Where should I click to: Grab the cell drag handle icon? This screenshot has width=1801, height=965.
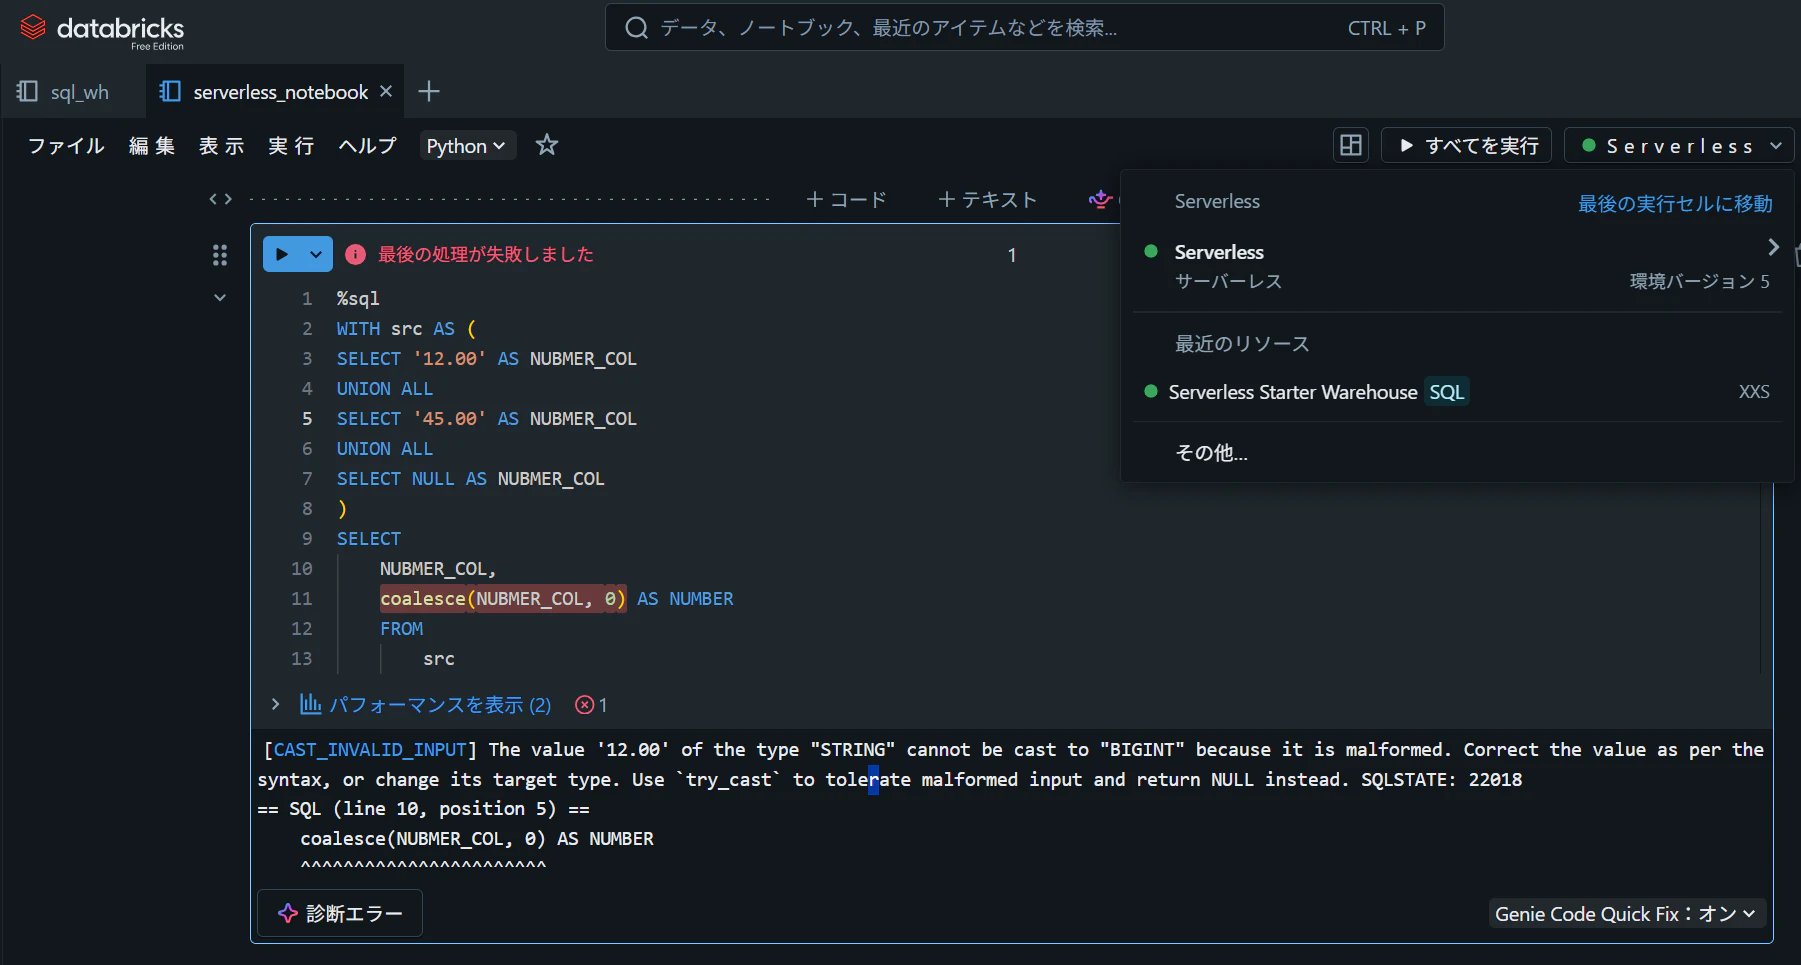click(220, 255)
